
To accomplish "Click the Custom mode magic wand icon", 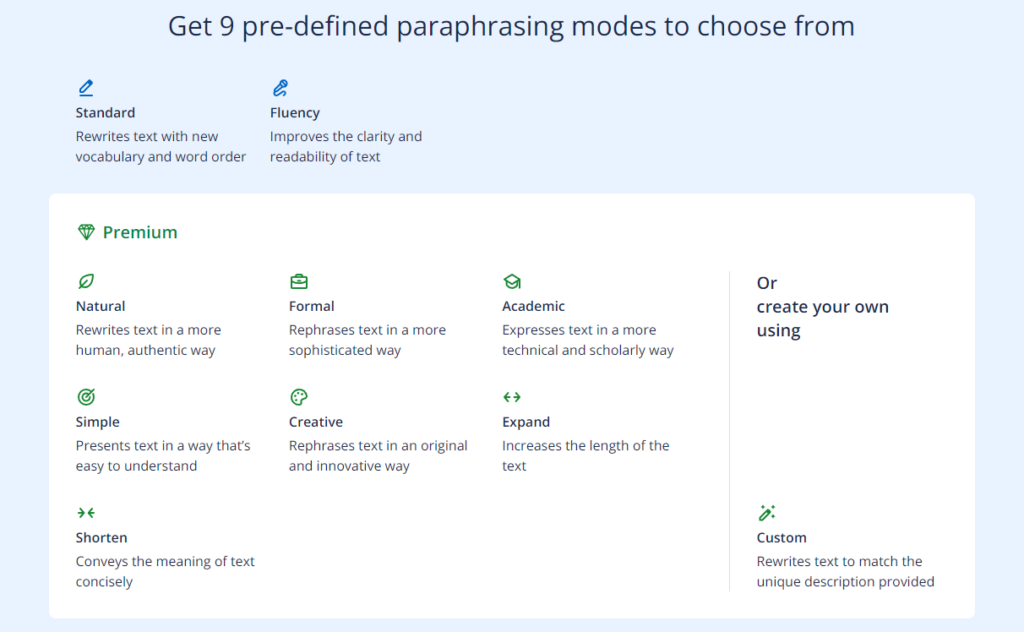I will click(767, 513).
